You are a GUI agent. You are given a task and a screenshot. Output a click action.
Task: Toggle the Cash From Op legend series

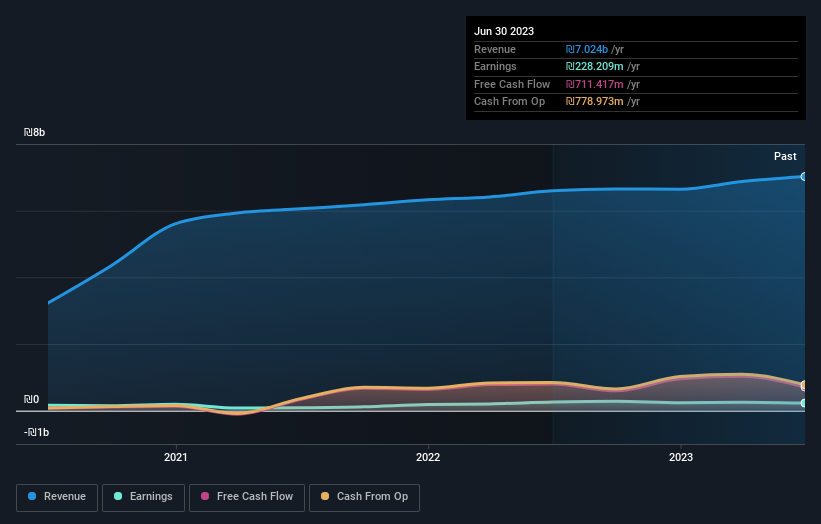[x=364, y=497]
